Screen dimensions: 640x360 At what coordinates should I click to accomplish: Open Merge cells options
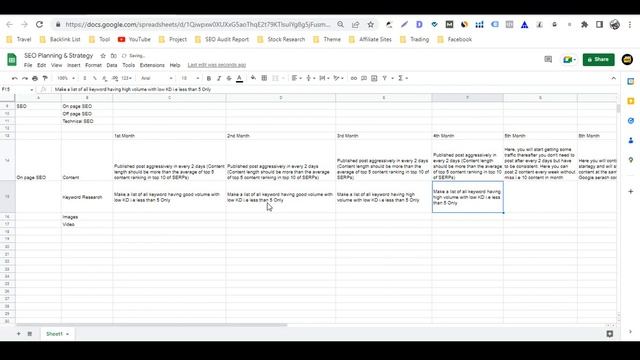pos(278,78)
